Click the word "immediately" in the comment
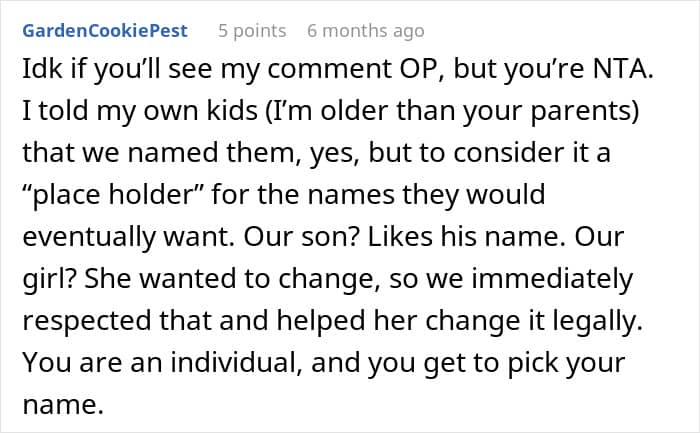Image resolution: width=700 pixels, height=433 pixels. [x=552, y=279]
